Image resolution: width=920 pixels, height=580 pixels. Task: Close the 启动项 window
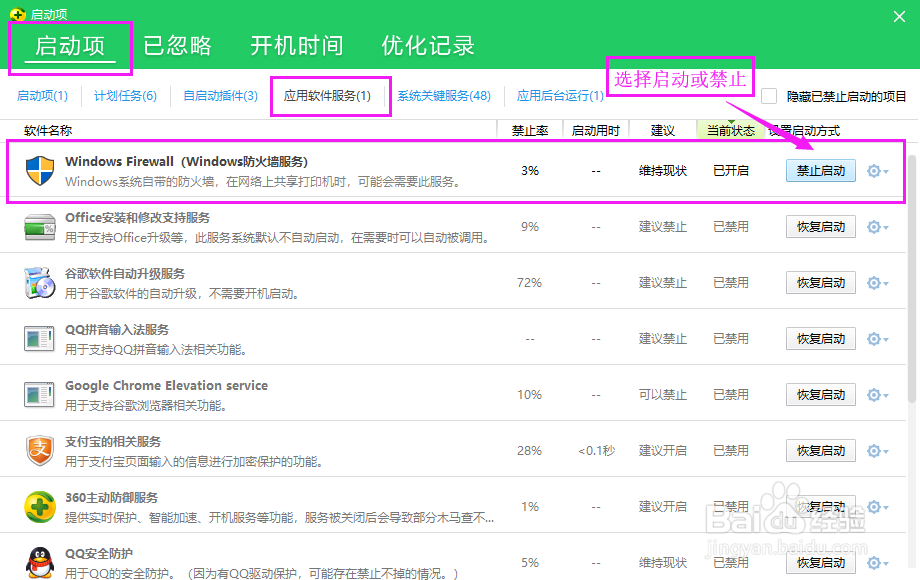(899, 16)
